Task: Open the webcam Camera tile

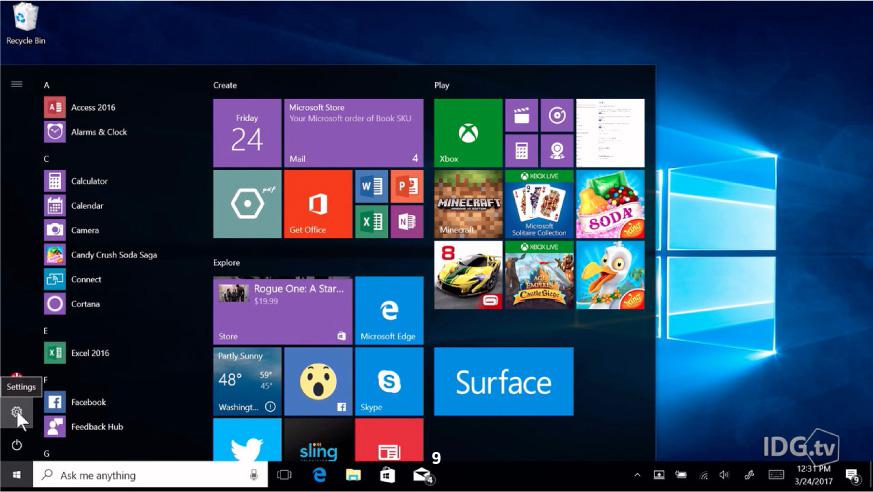Action: pos(557,151)
